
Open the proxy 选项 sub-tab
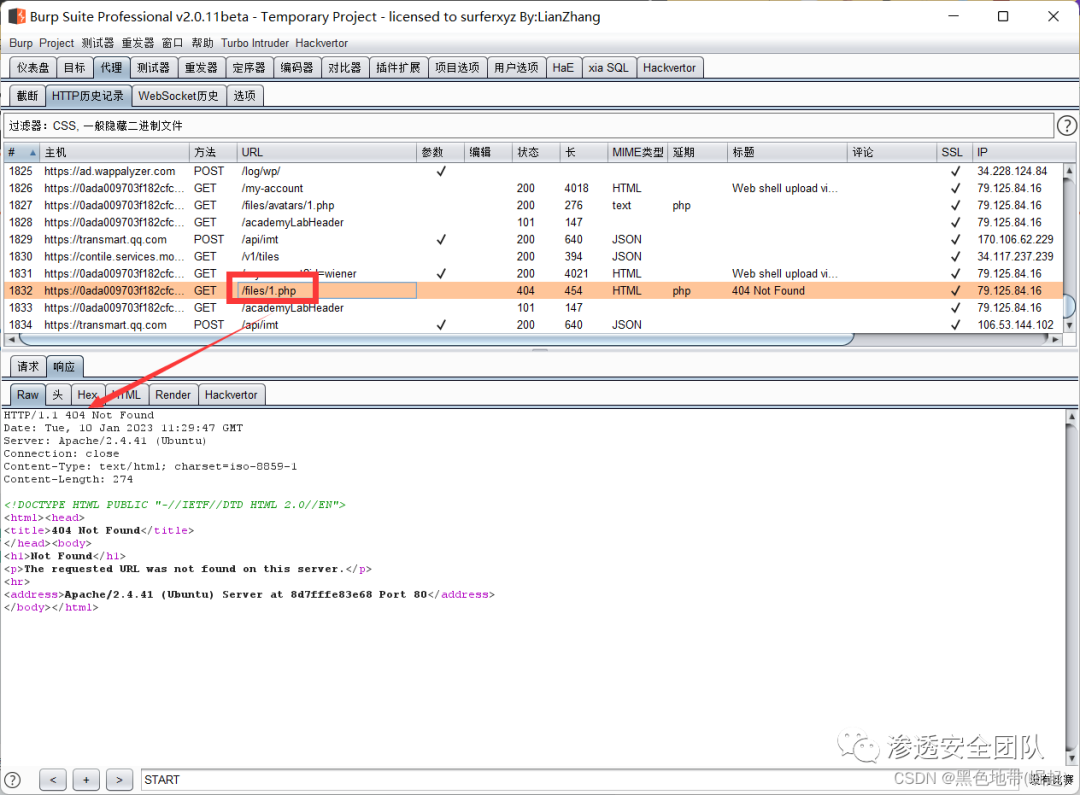(245, 96)
